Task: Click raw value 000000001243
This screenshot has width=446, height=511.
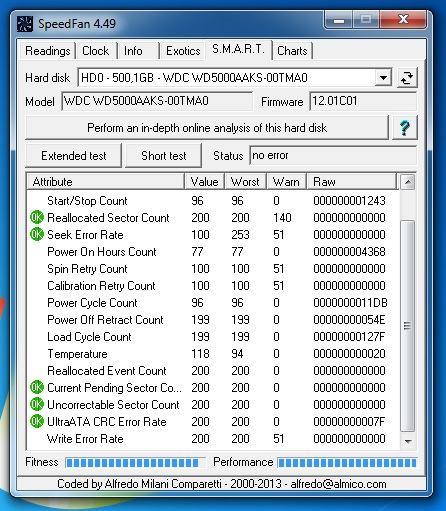Action: (349, 201)
